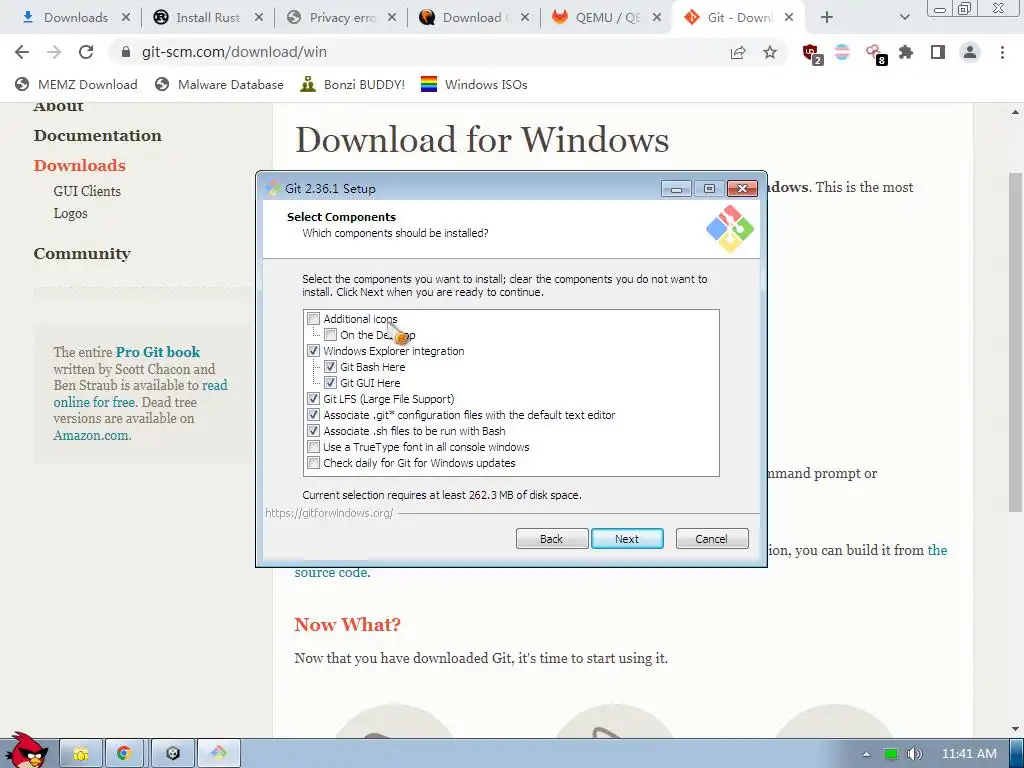Open Chrome from the taskbar
Image resolution: width=1024 pixels, height=768 pixels.
pos(123,753)
